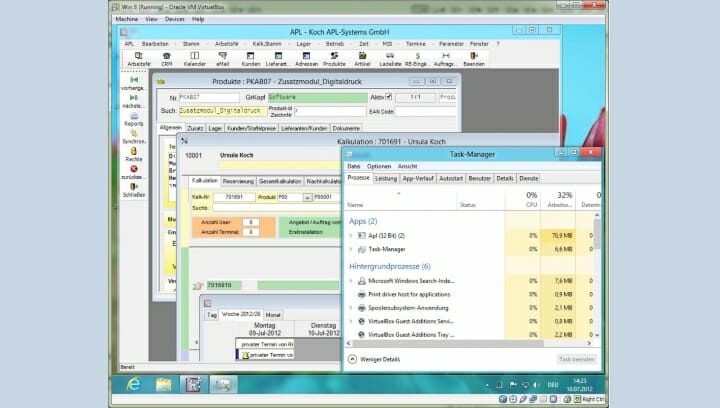
Task: Expand VirtualBox Guest Additions Service entry
Action: 351,321
